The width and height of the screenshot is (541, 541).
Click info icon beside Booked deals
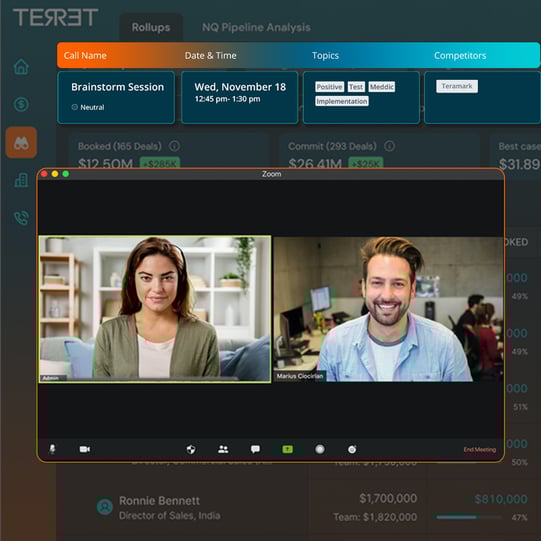pos(174,146)
